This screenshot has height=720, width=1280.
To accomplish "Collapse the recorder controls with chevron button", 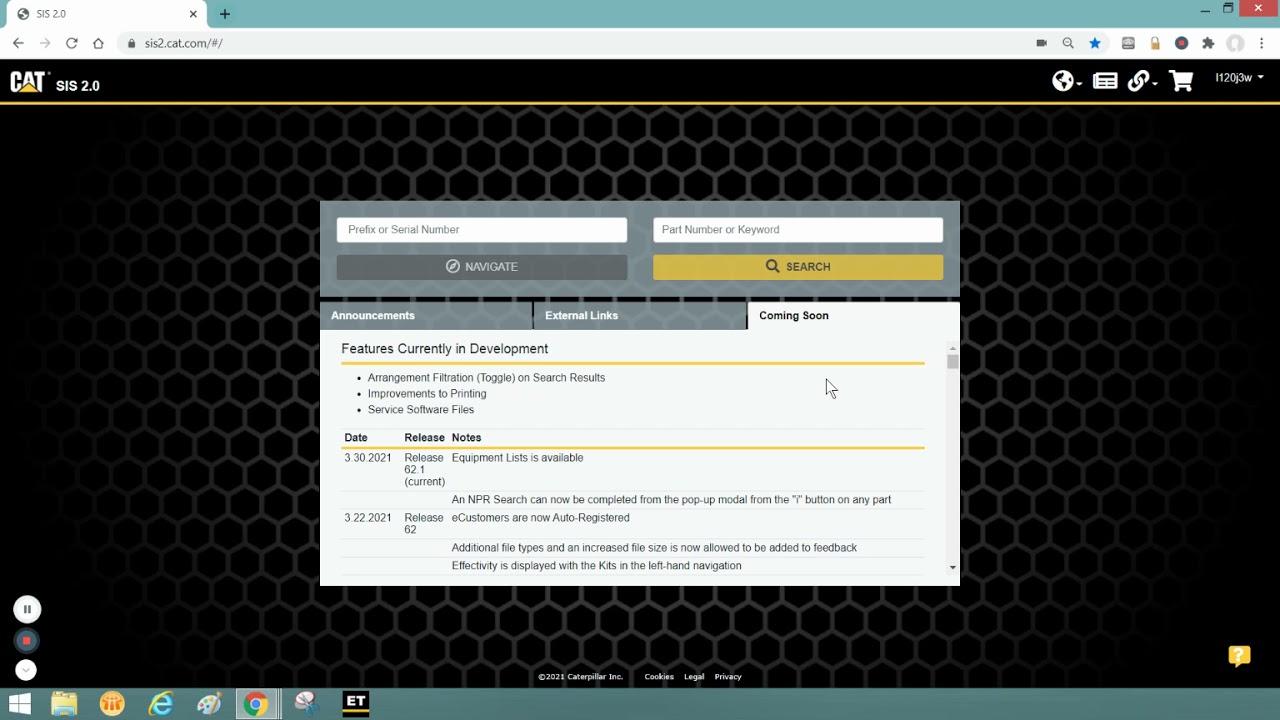I will coord(27,670).
